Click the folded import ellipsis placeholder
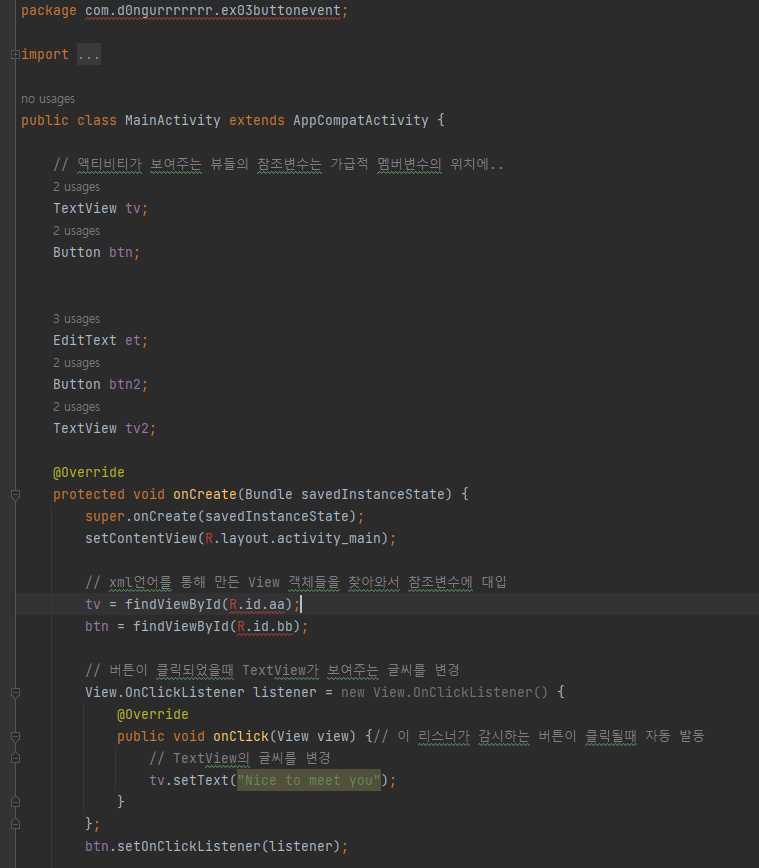759x868 pixels. point(89,54)
